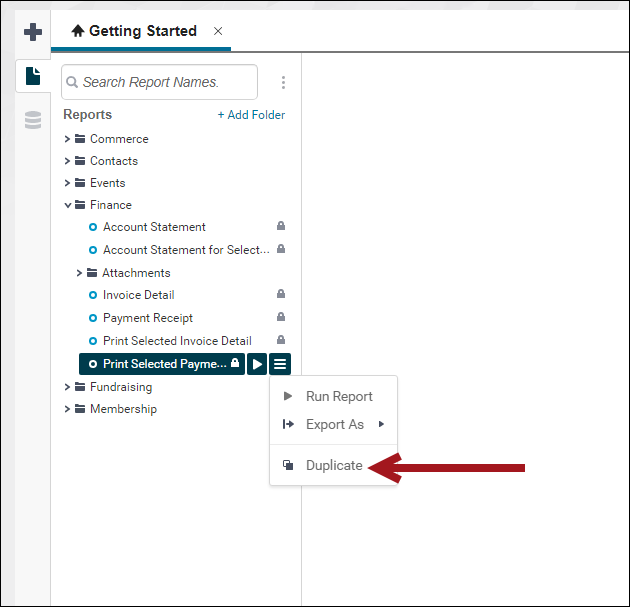
Task: Click lock icon on Print Selected Payme... row
Action: click(x=235, y=363)
